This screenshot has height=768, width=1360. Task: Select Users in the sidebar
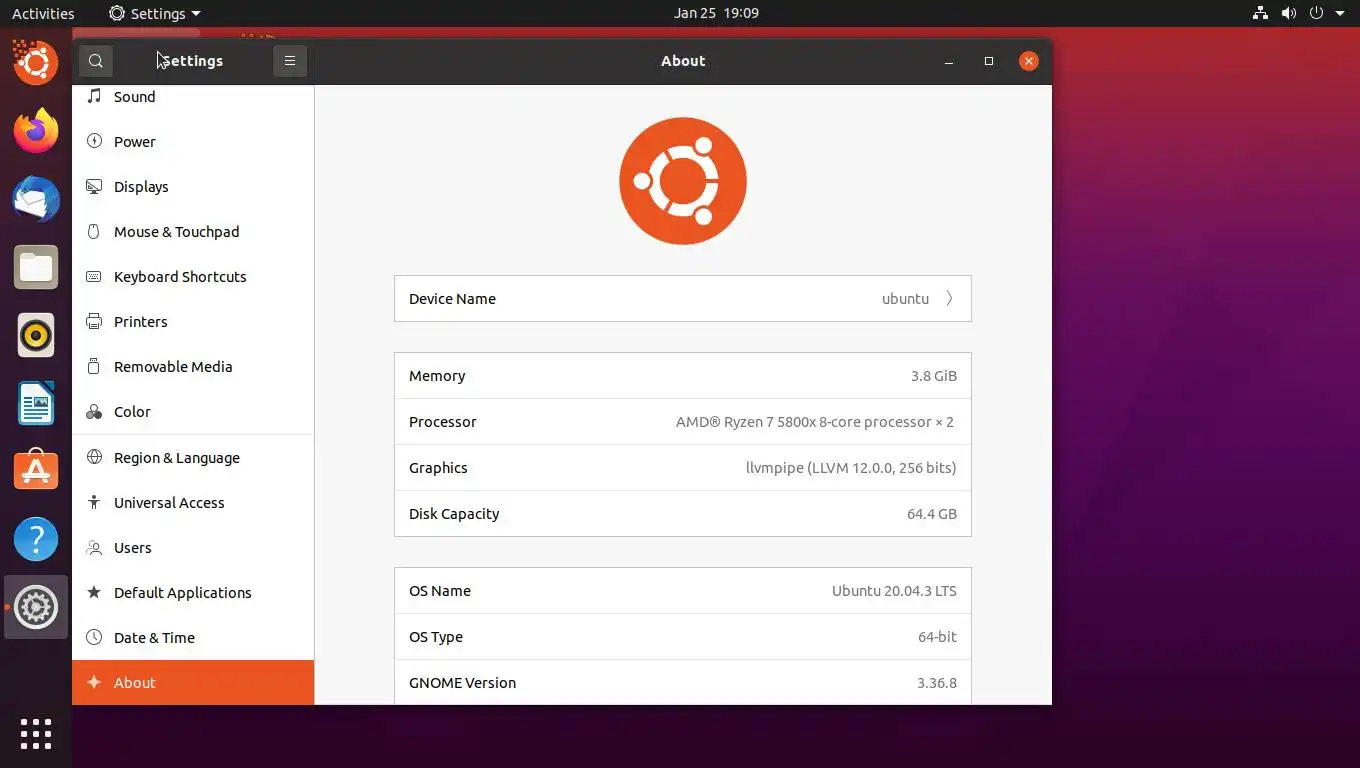tap(193, 547)
